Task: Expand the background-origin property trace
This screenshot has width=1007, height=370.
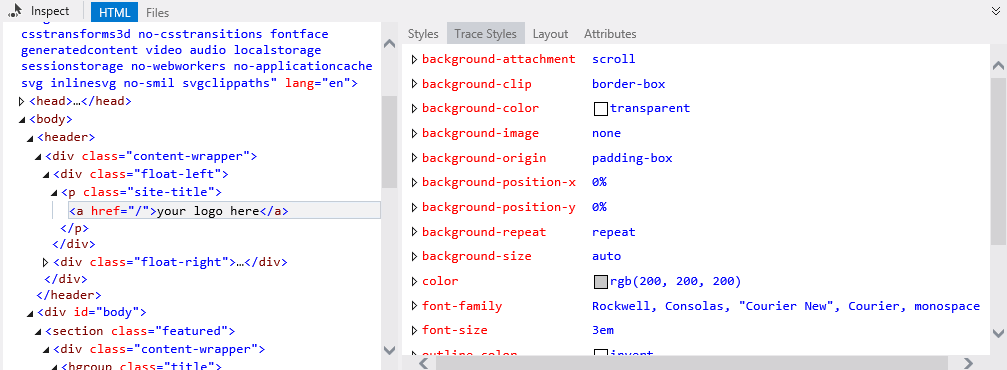Action: (414, 158)
